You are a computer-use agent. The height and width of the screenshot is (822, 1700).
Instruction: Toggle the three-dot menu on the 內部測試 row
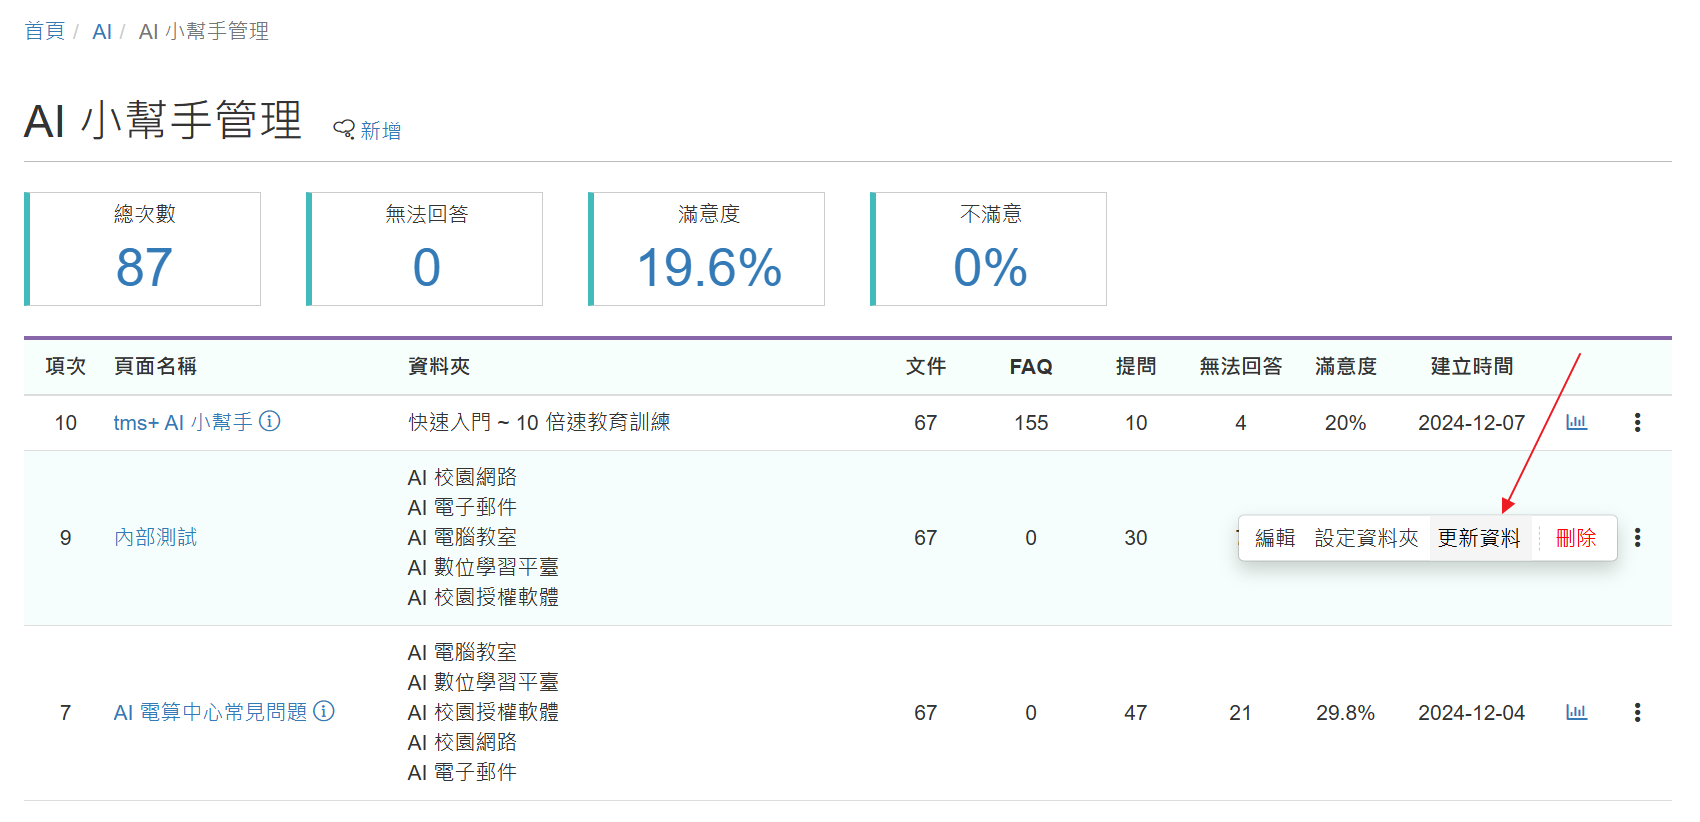tap(1637, 538)
